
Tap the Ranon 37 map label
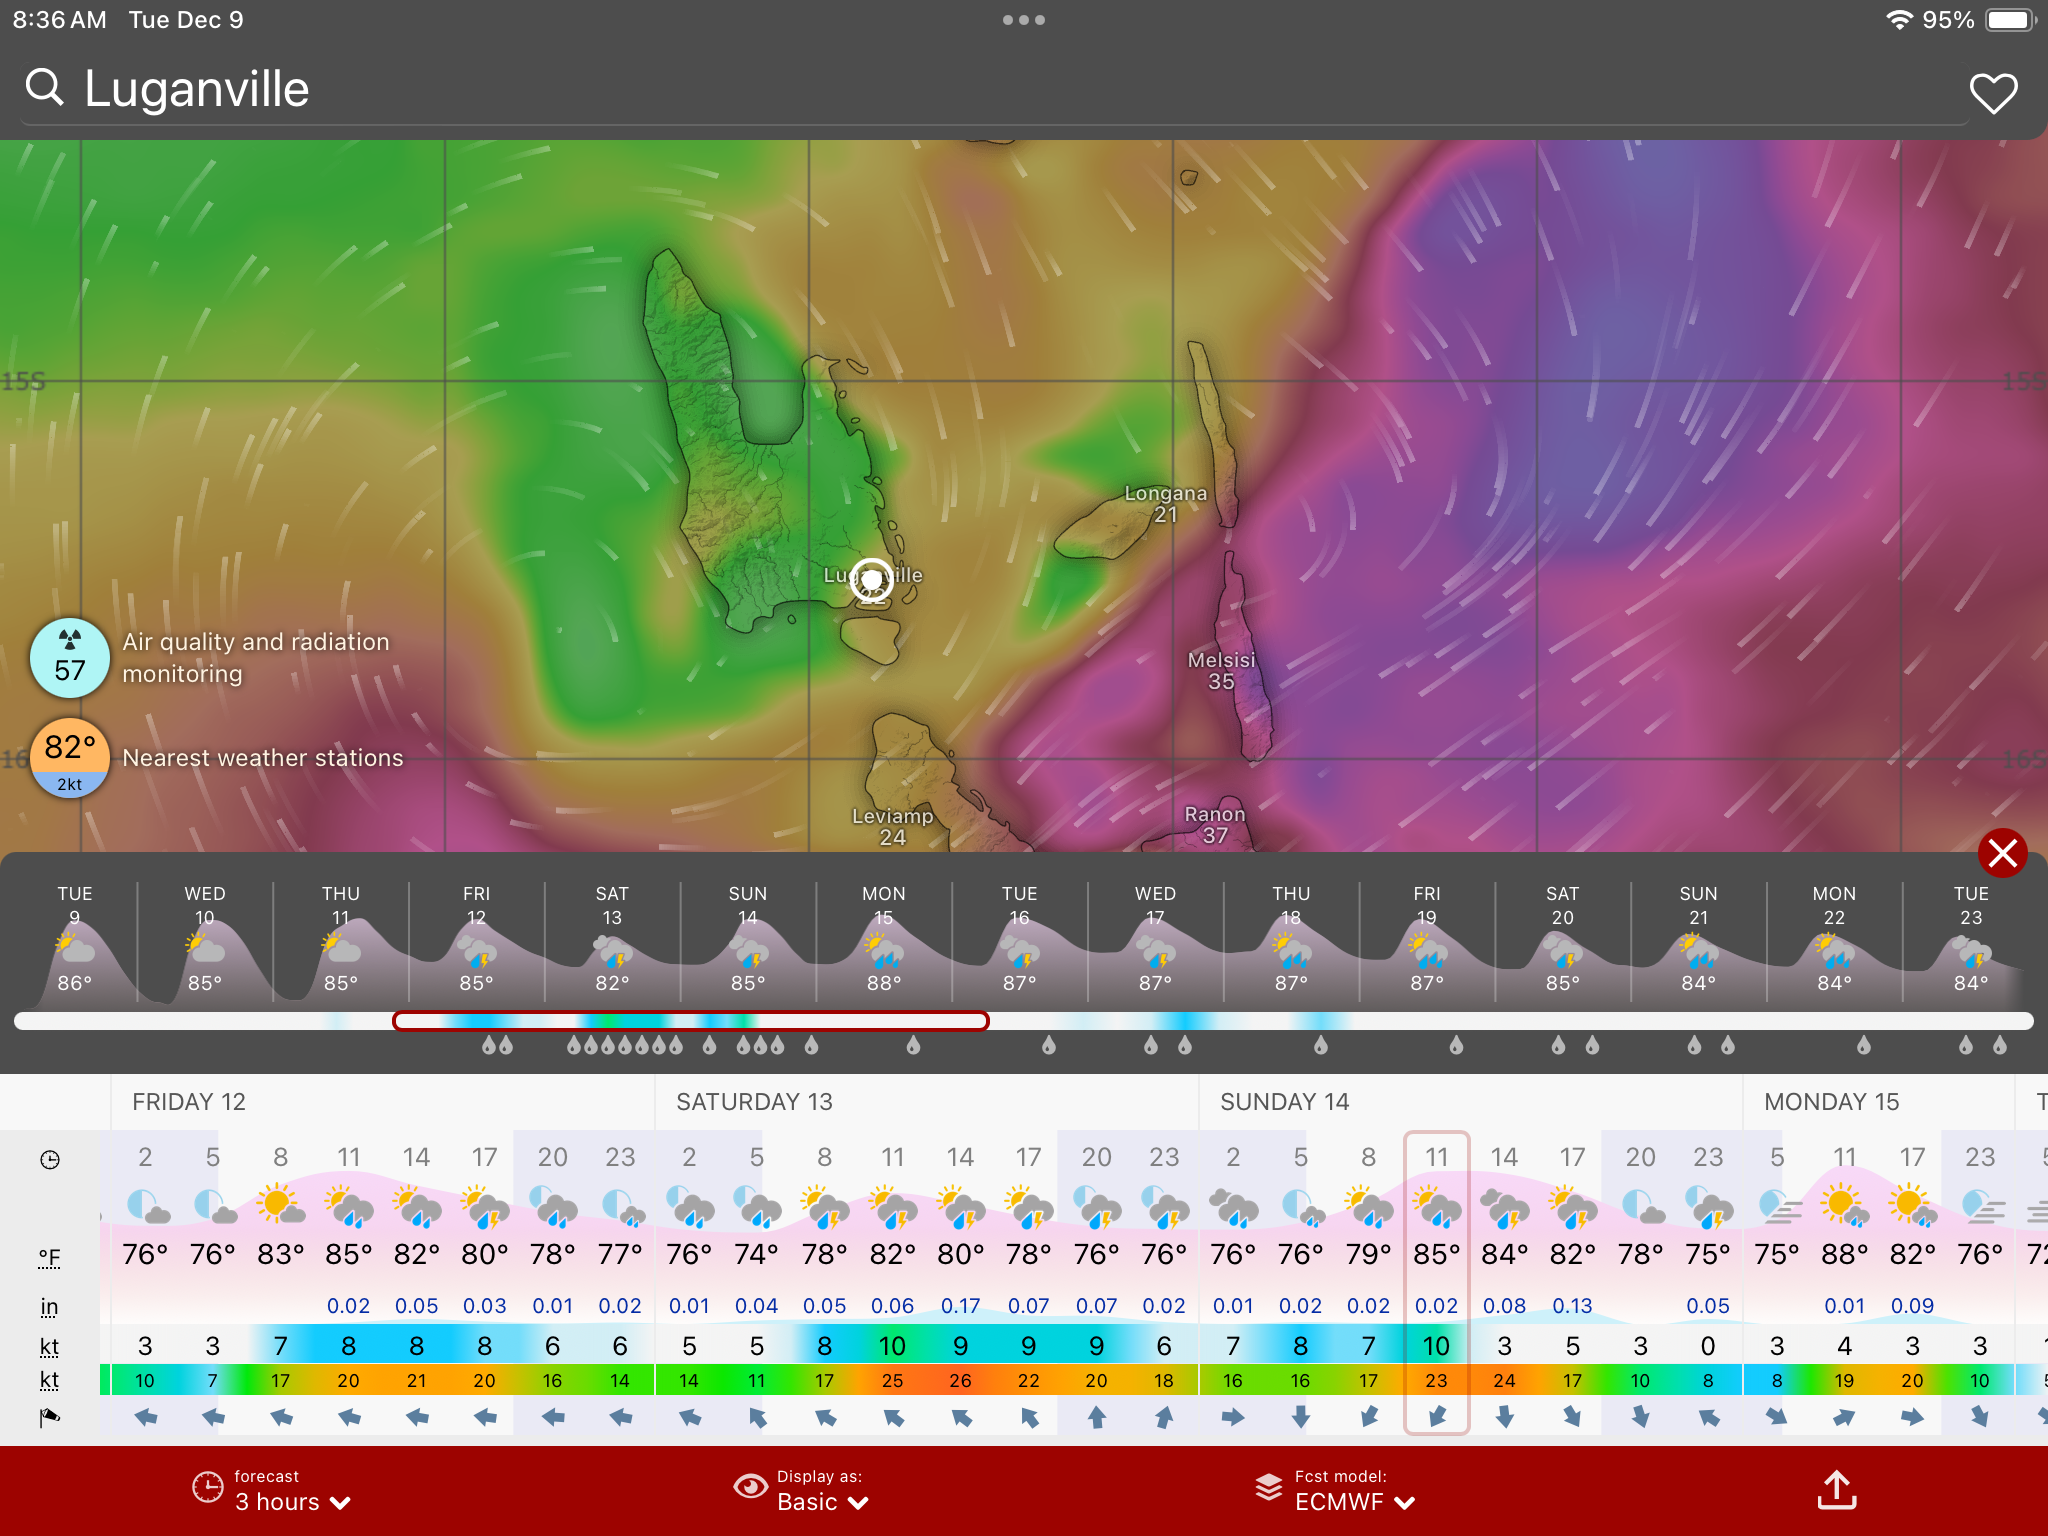(x=1215, y=825)
